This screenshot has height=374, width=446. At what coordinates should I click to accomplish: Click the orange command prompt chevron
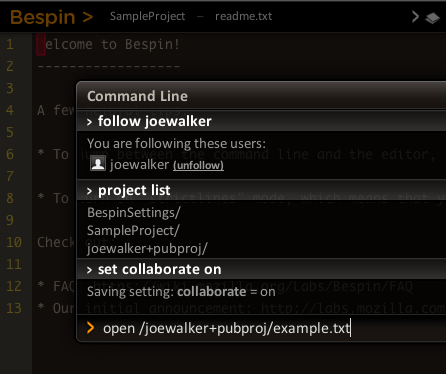[x=90, y=328]
